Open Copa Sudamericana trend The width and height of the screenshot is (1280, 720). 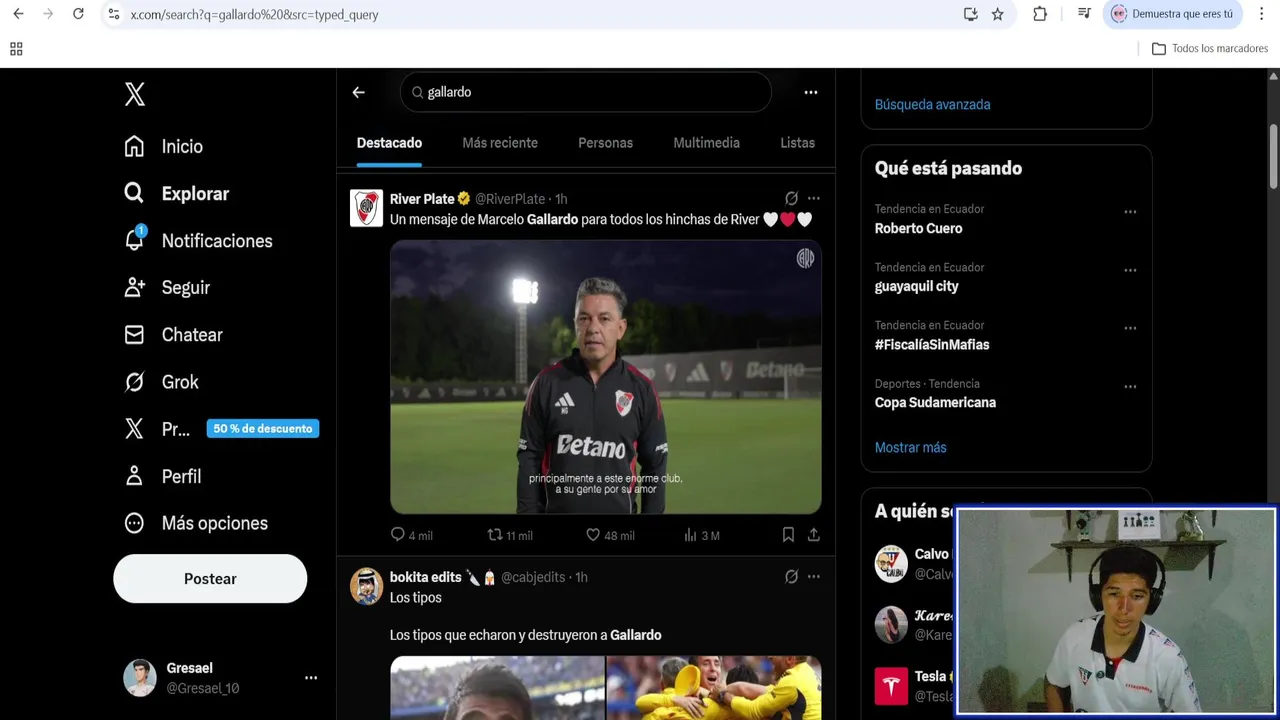(935, 402)
